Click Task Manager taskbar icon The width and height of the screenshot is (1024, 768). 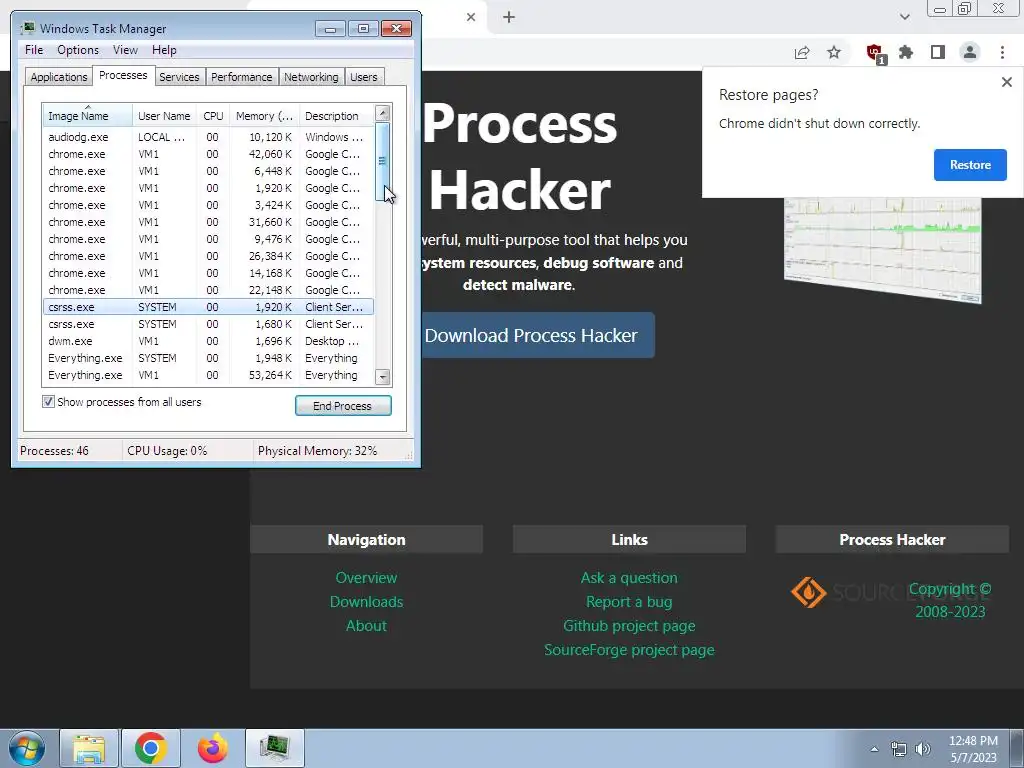point(275,748)
